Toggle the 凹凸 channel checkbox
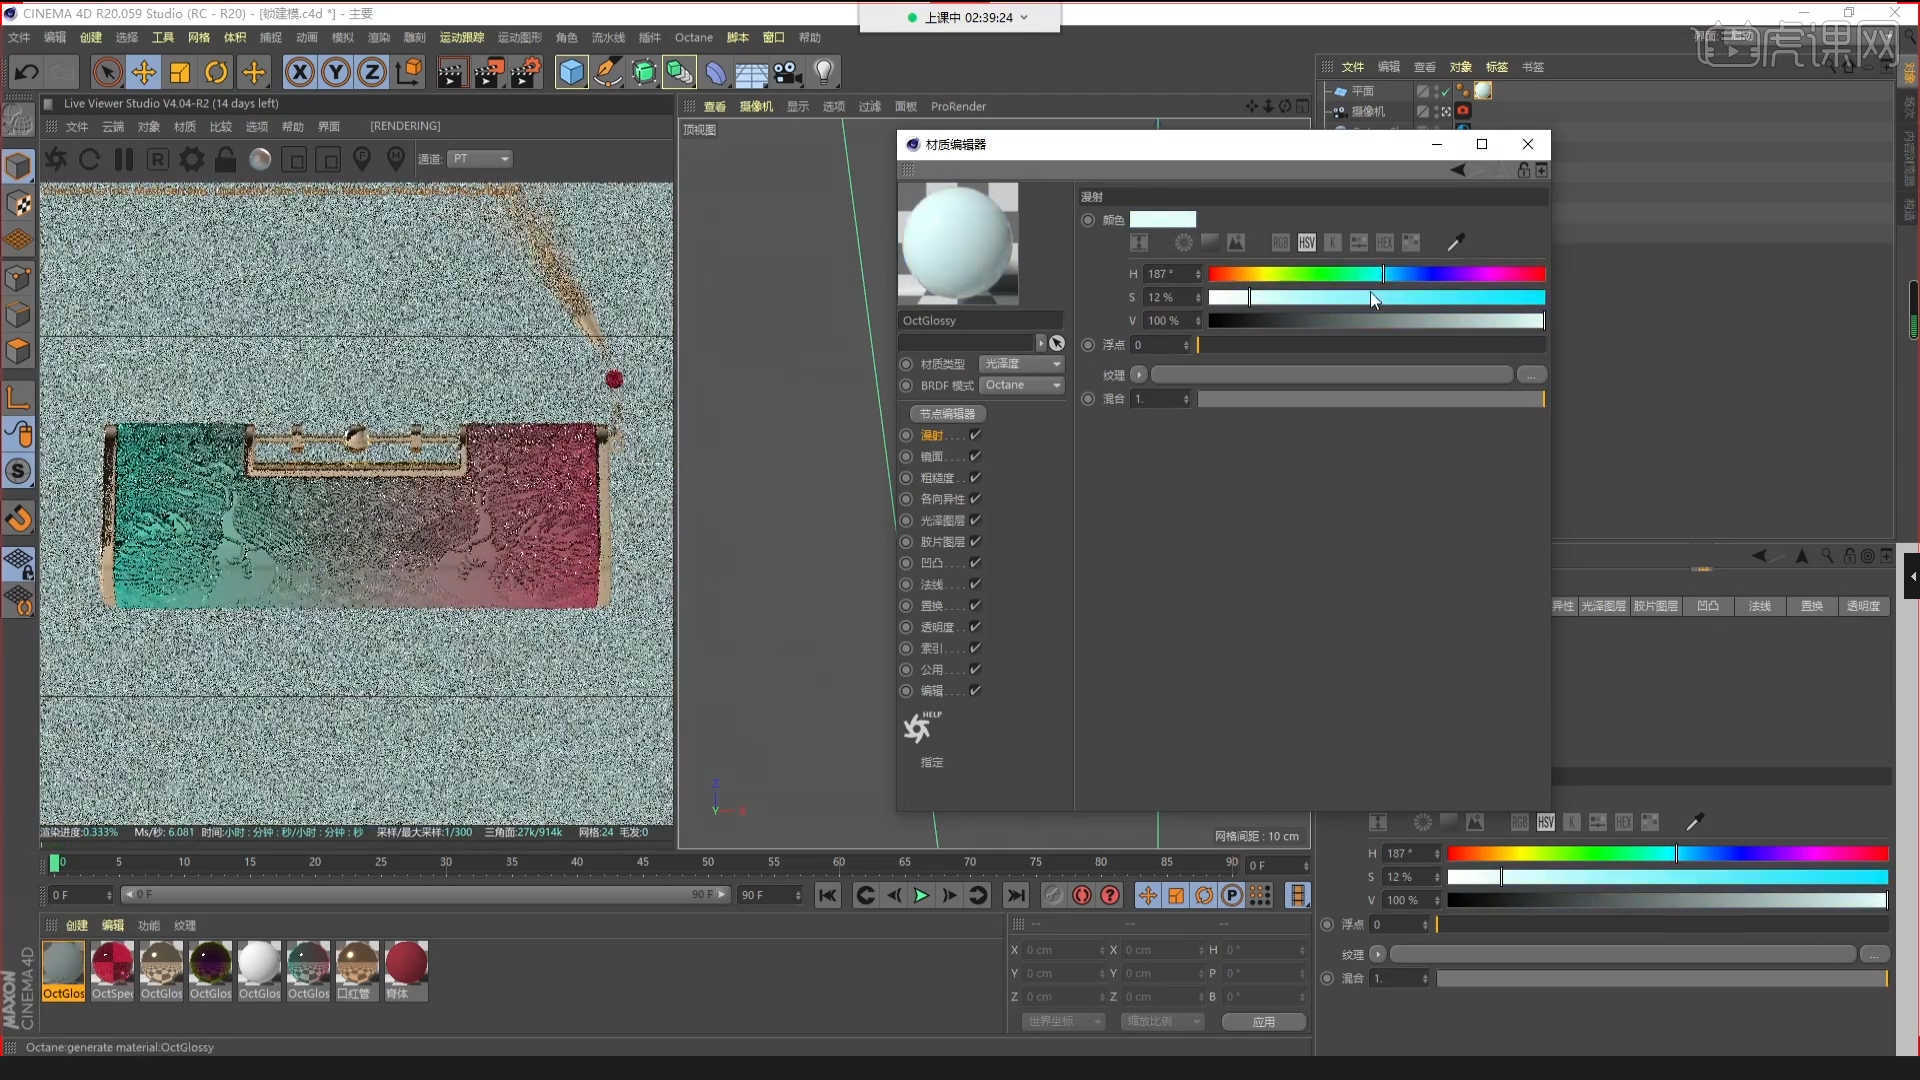 coord(975,563)
